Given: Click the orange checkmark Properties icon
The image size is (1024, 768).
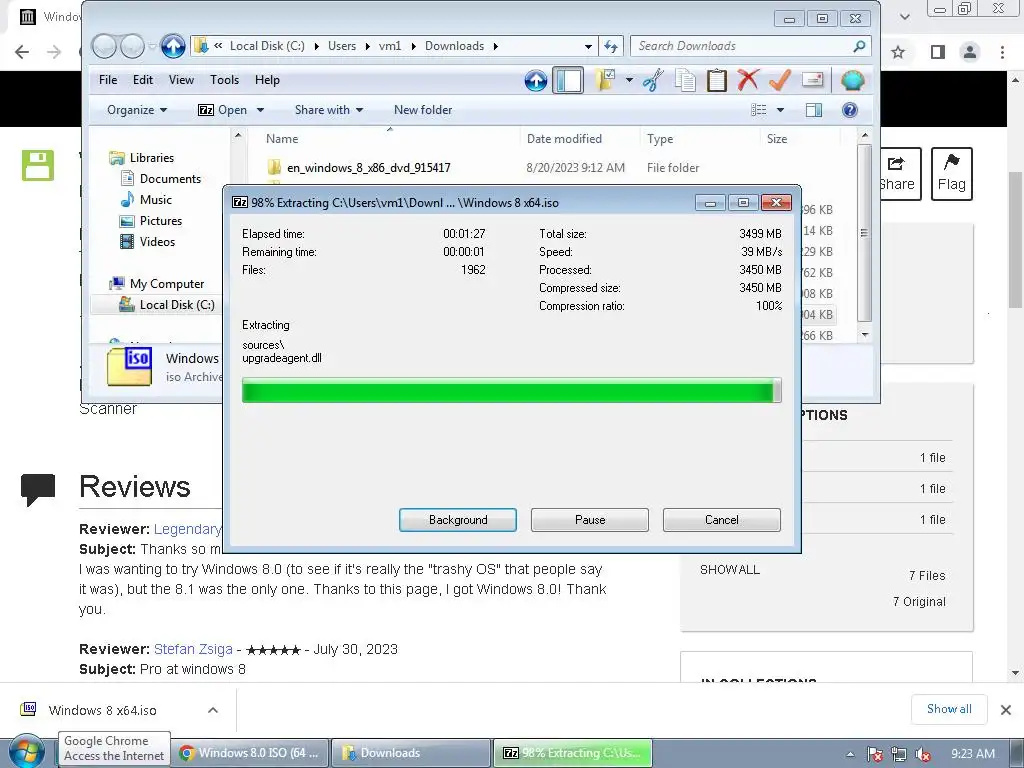Looking at the screenshot, I should (780, 80).
